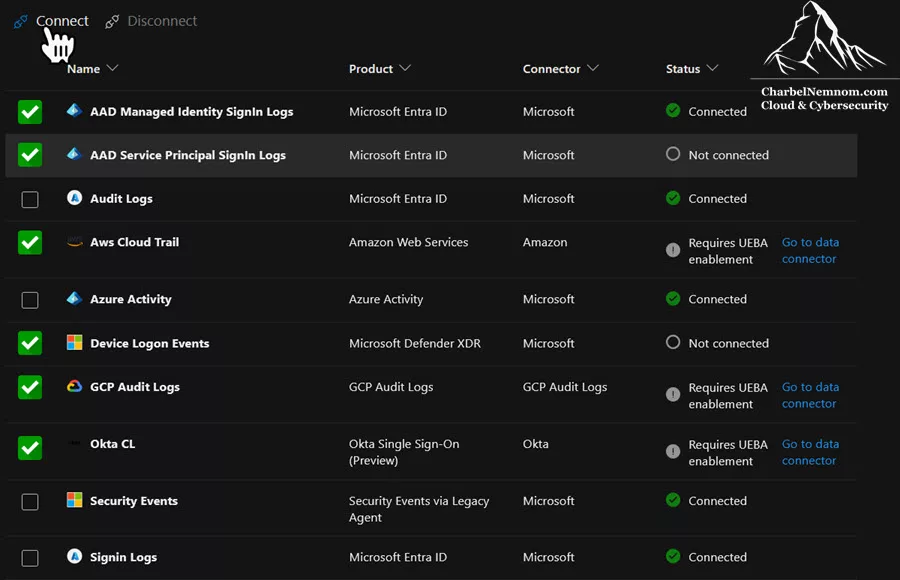900x580 pixels.
Task: Uncheck the Aws Cloud Trail checkbox
Action: 30,242
